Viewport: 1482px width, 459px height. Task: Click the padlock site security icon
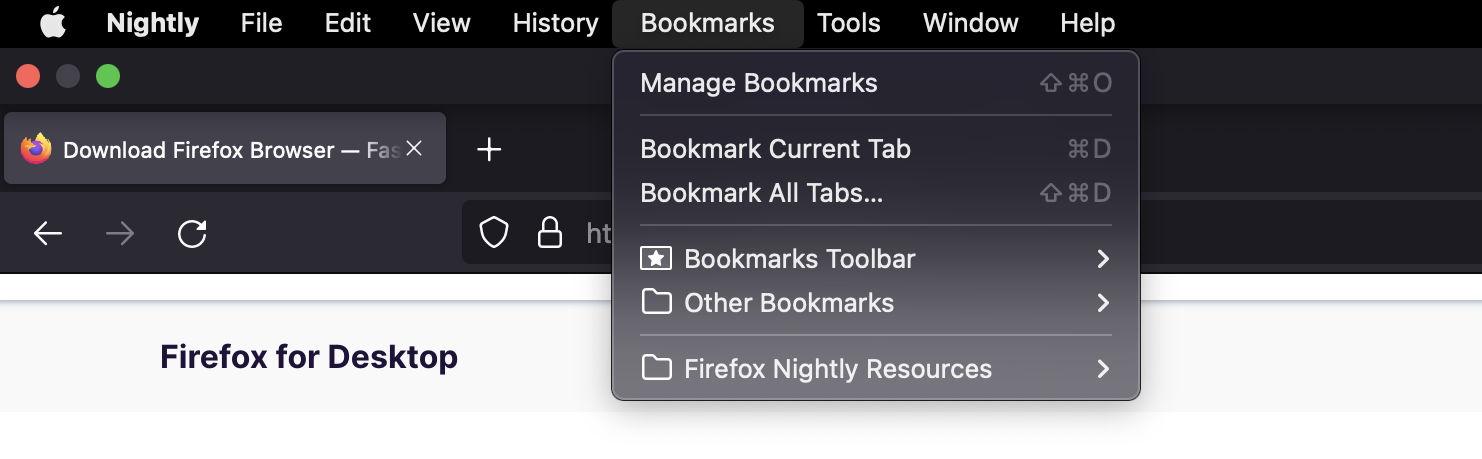[x=549, y=234]
